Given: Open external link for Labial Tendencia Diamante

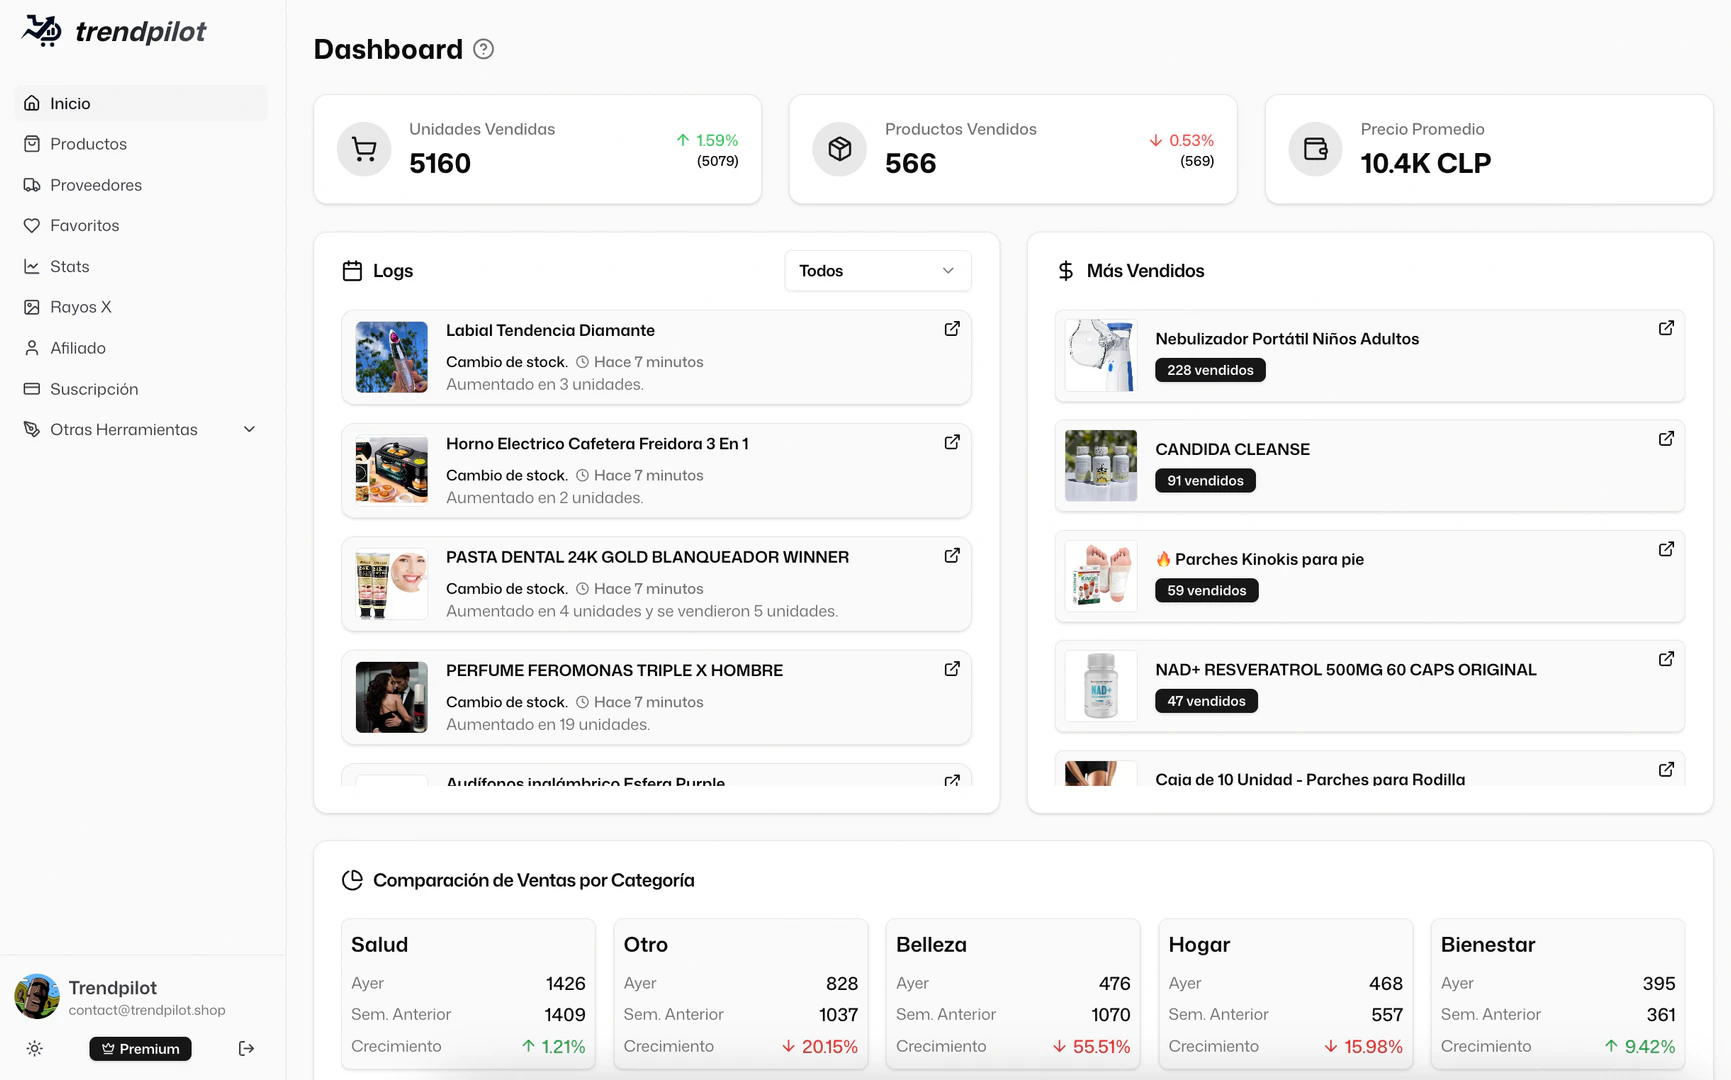Looking at the screenshot, I should tap(951, 328).
